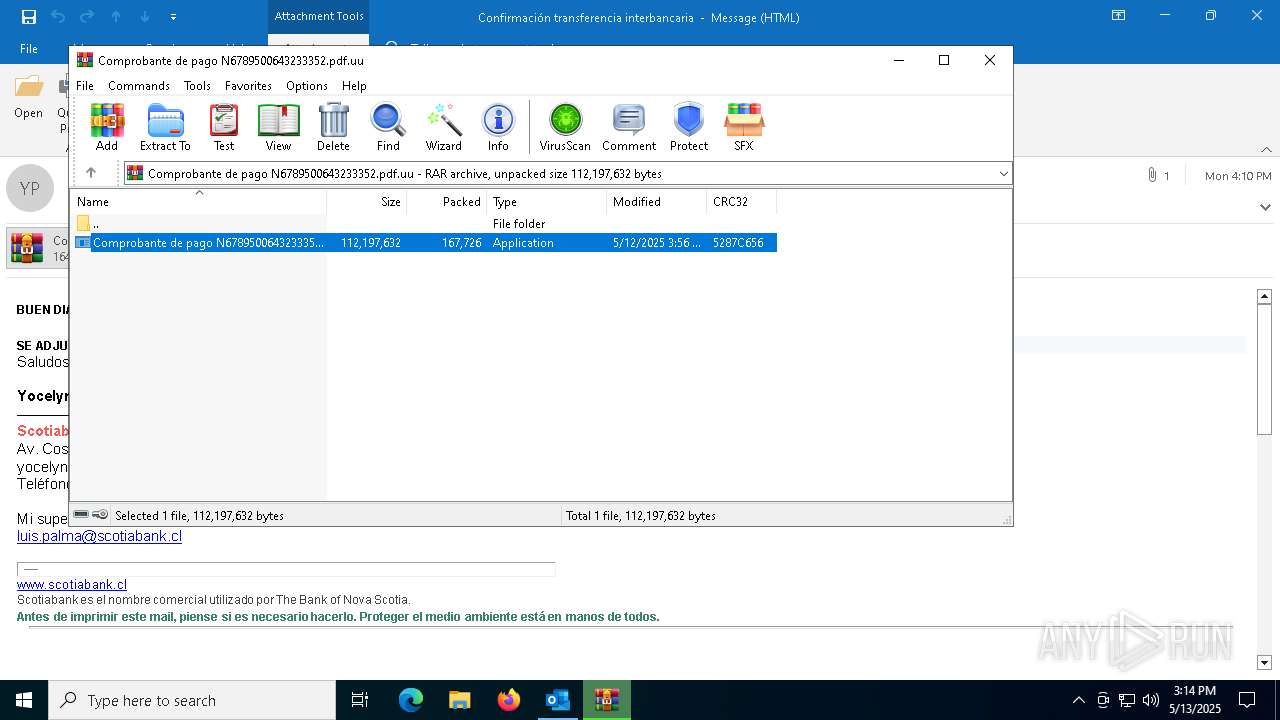This screenshot has height=720, width=1280.
Task: Sort by CRC32 column header
Action: coord(741,201)
